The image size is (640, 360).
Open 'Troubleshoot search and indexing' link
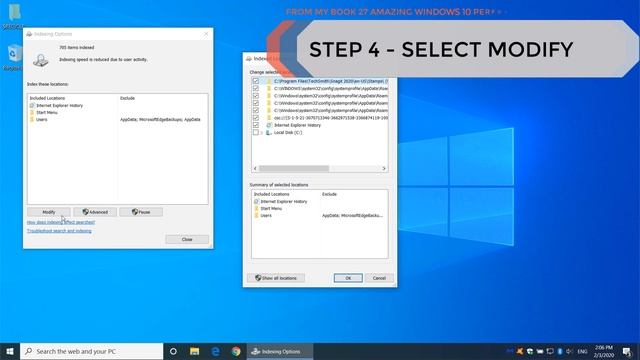click(59, 231)
